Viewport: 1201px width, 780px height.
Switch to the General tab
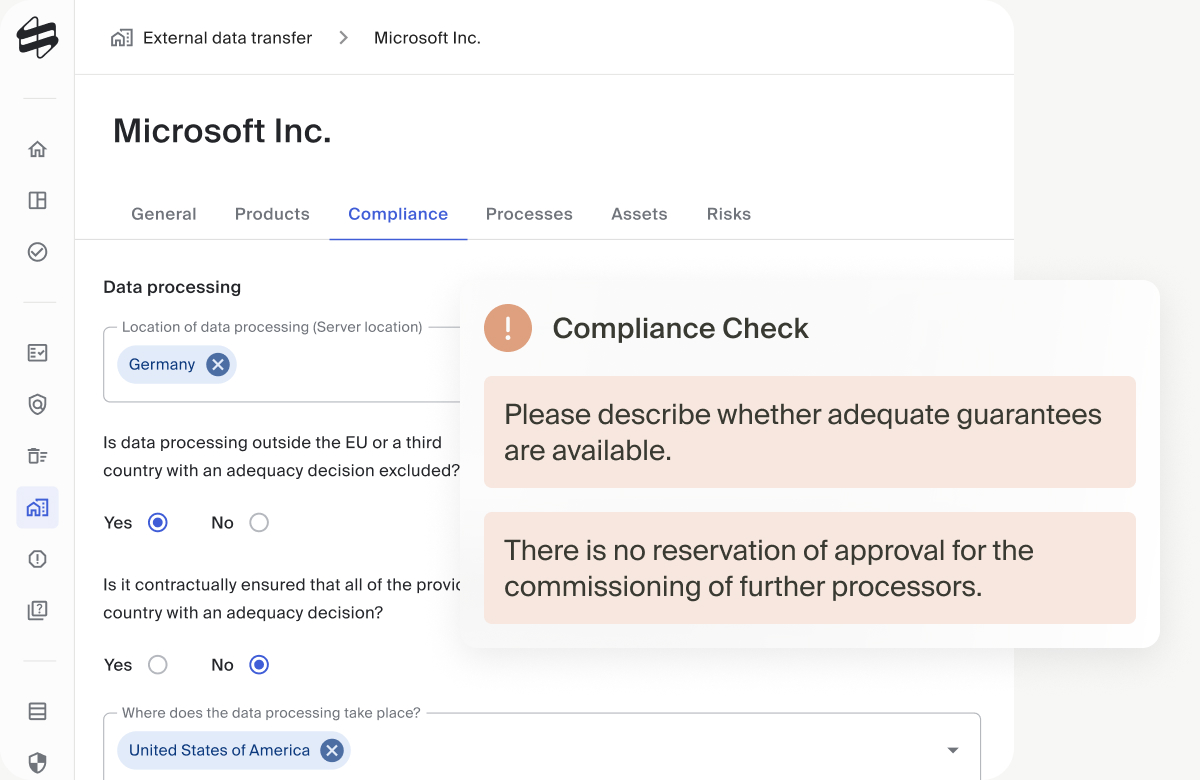click(164, 214)
